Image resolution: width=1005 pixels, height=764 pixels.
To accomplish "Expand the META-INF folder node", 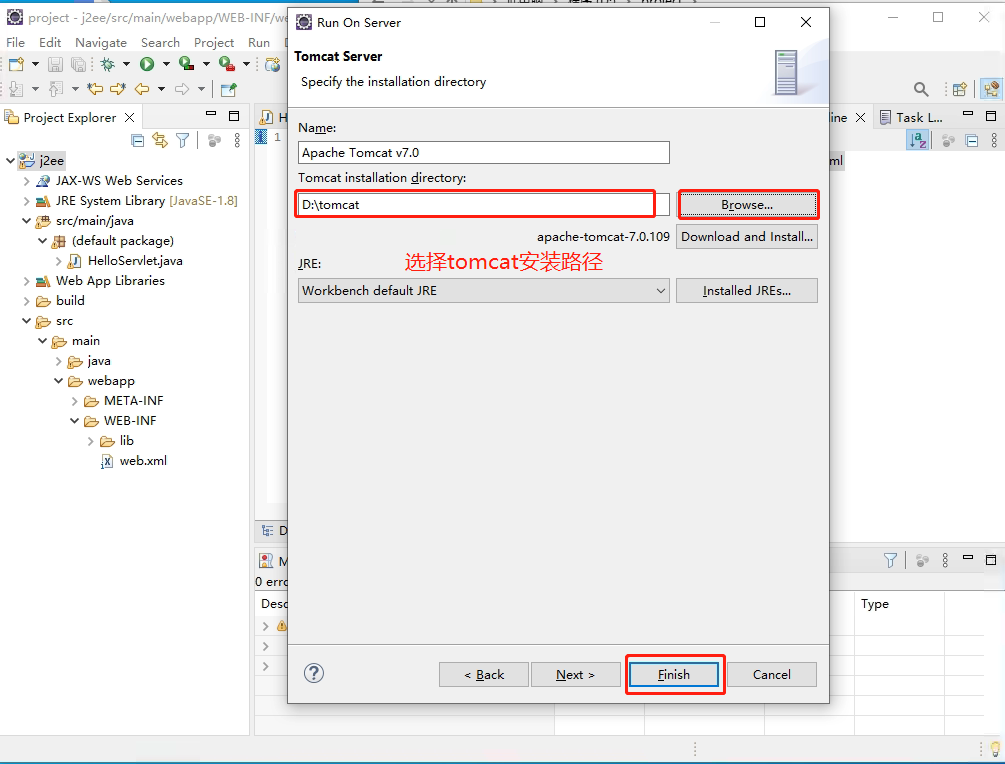I will (74, 401).
